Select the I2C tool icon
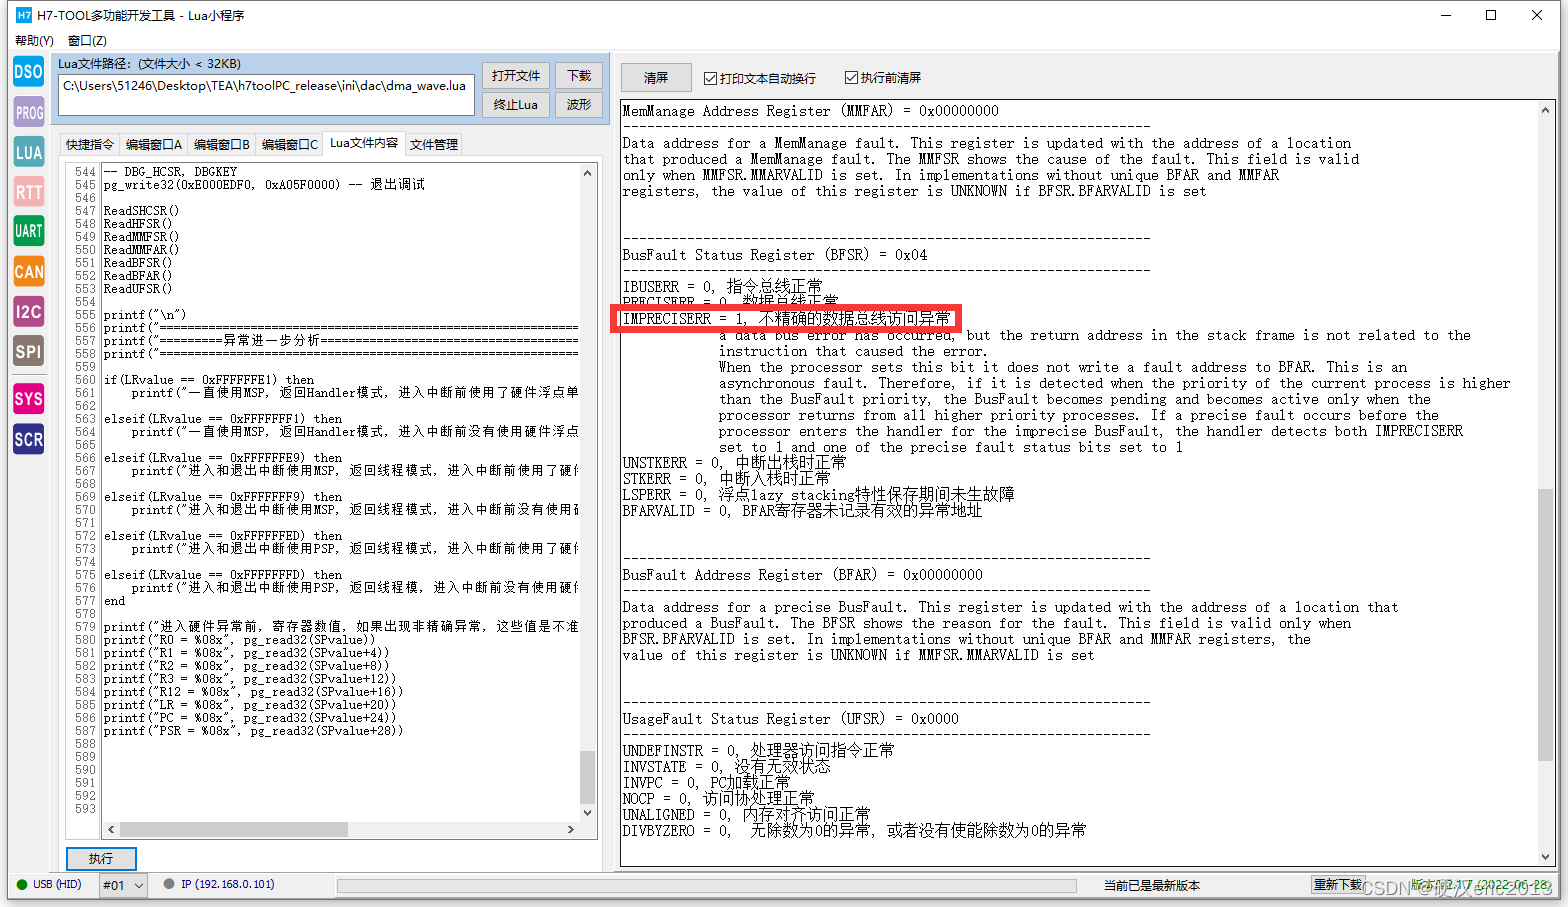1568x907 pixels. 28,311
